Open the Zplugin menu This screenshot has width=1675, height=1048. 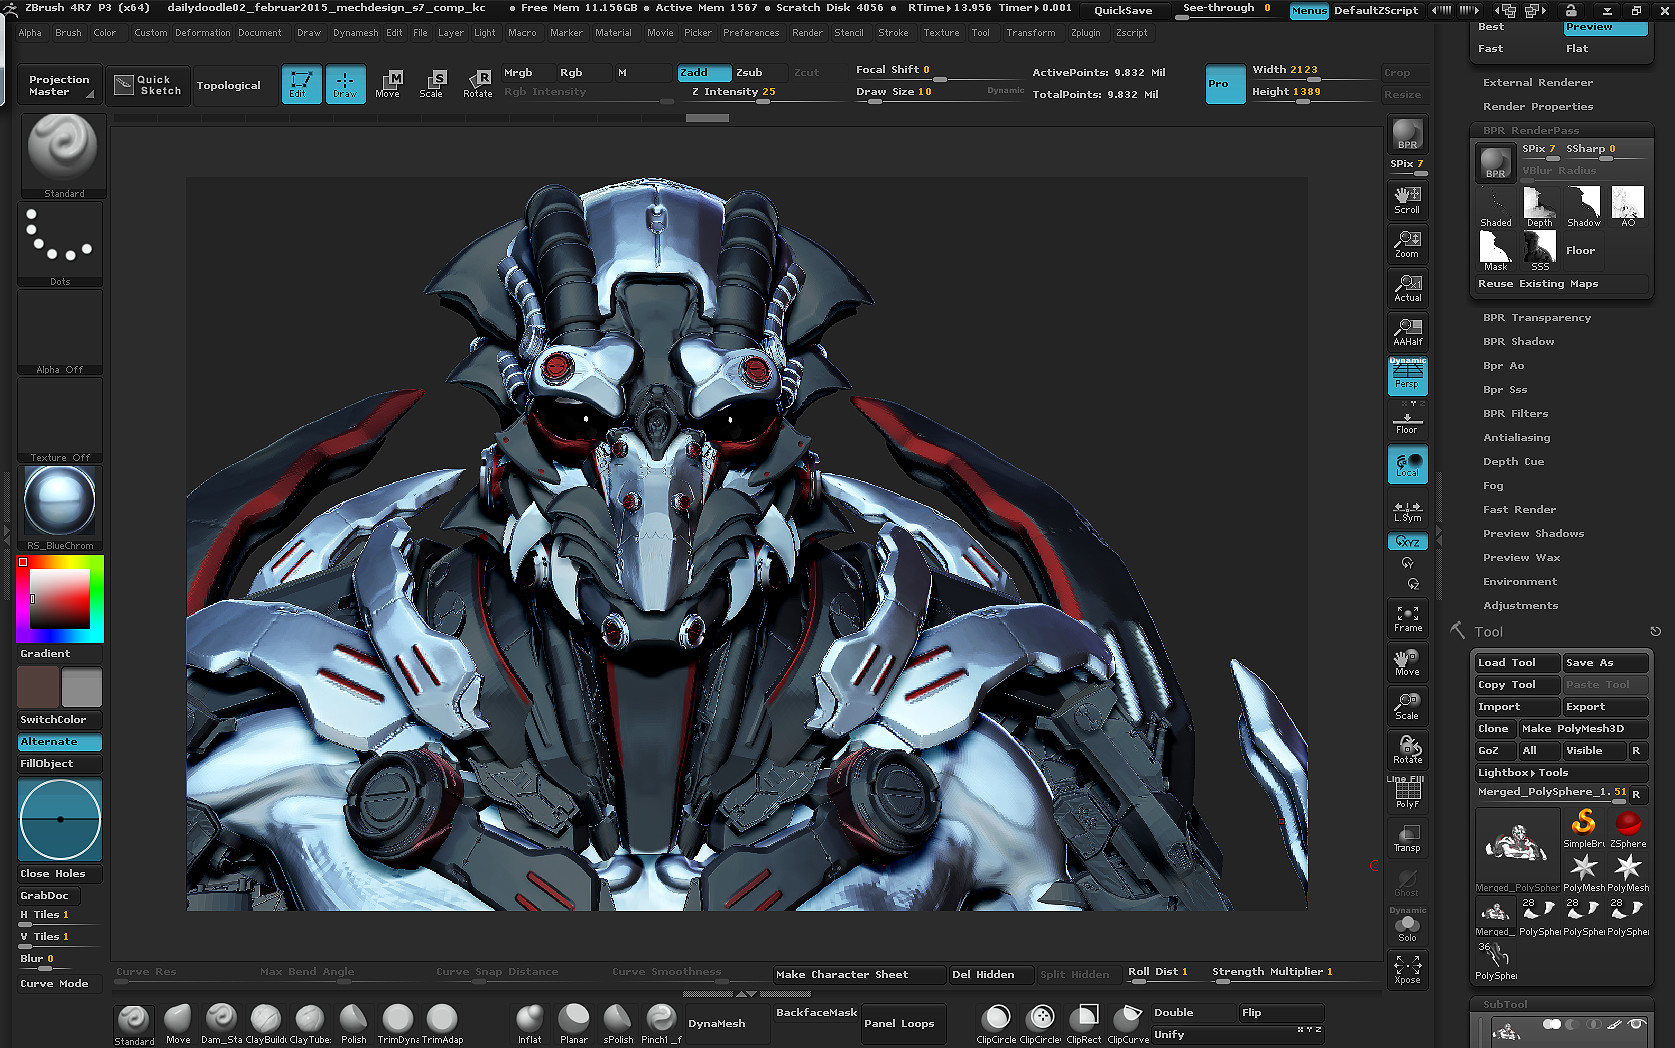click(x=1085, y=33)
